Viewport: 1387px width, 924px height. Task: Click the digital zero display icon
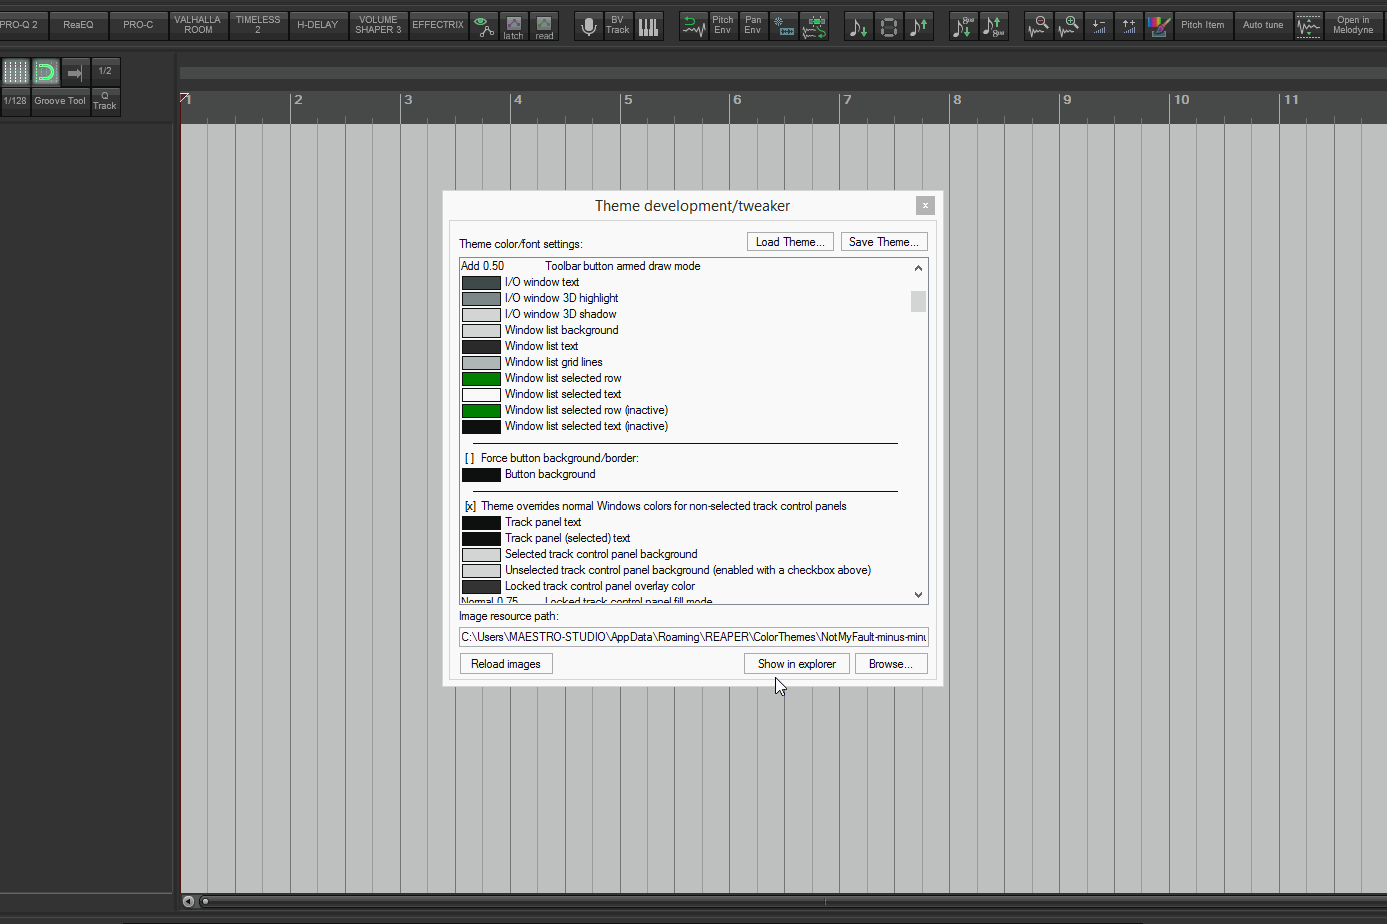click(888, 26)
